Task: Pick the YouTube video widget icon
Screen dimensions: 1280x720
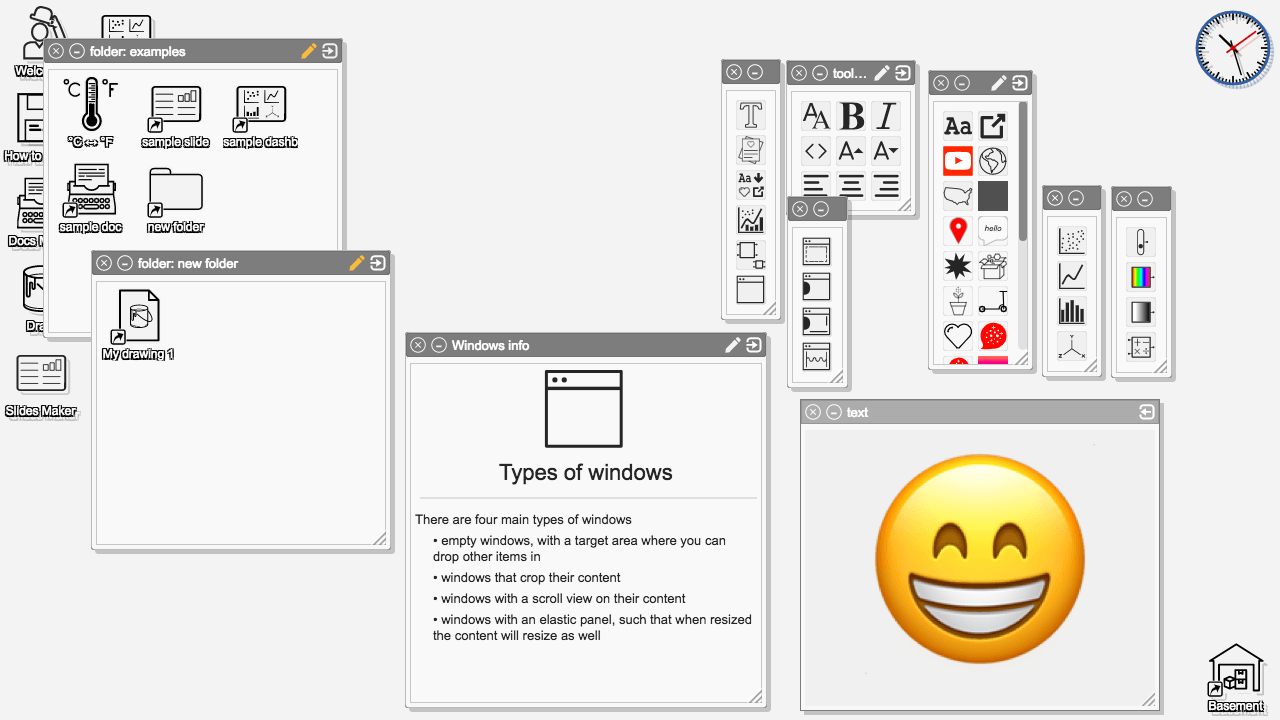Action: 958,160
